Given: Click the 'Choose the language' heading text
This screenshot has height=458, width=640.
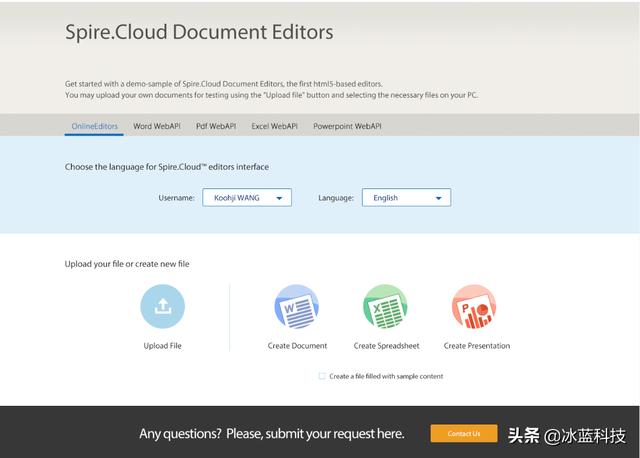Looking at the screenshot, I should pos(167,167).
